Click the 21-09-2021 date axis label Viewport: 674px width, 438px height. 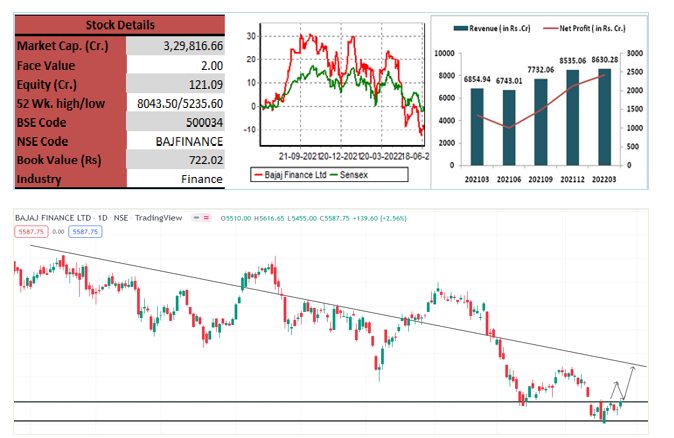point(300,156)
